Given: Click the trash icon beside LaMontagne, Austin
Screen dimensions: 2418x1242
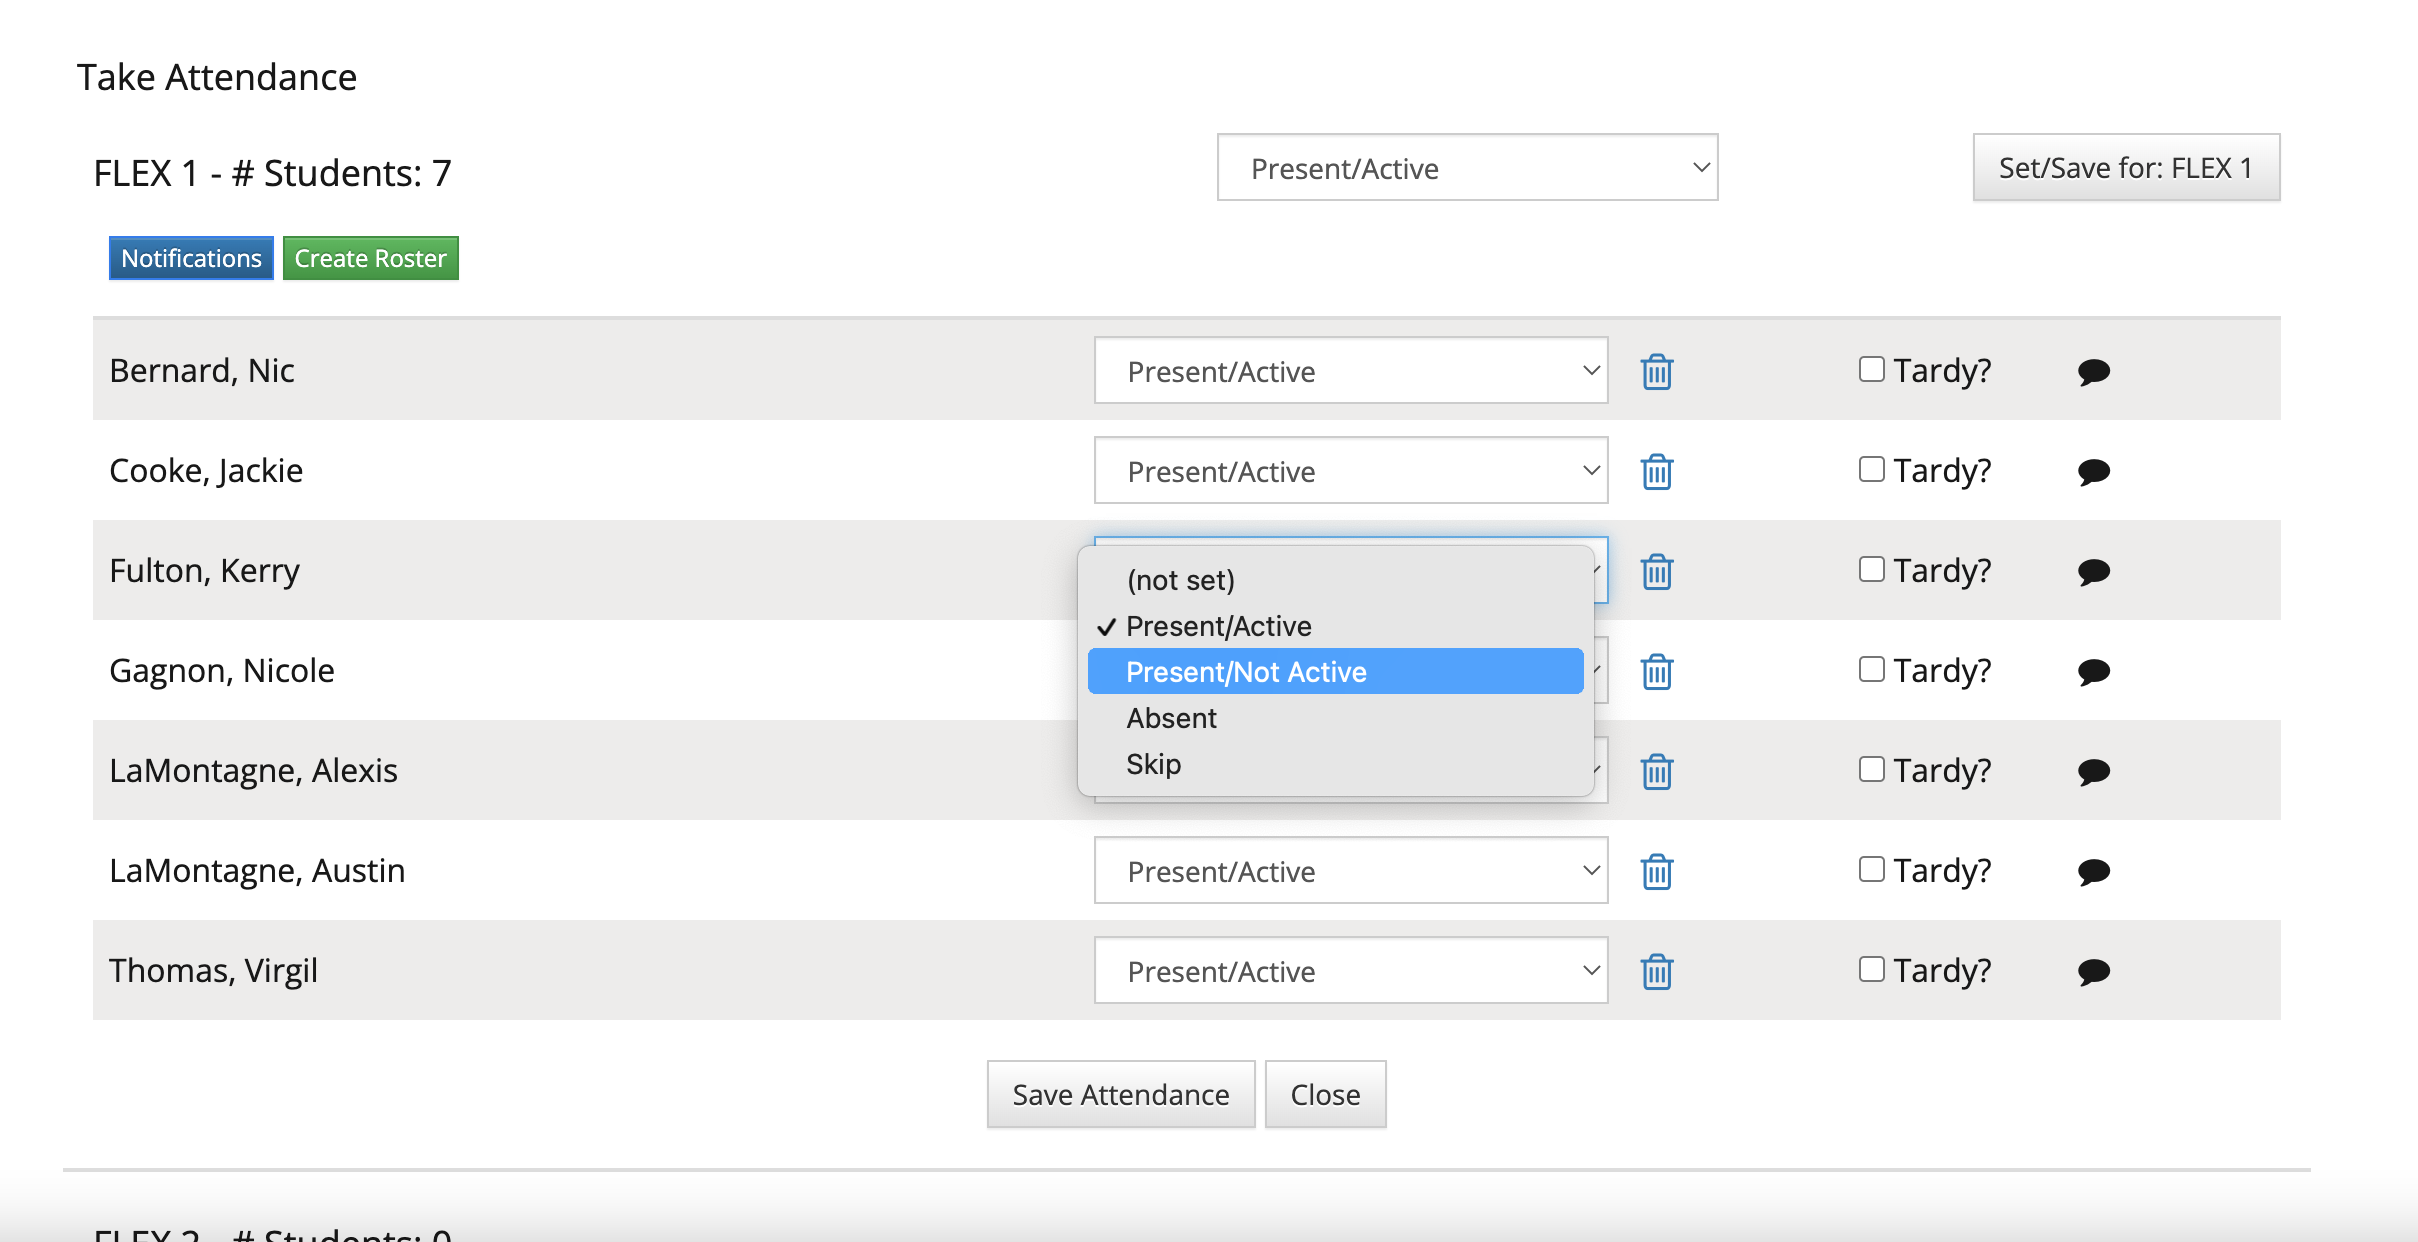Looking at the screenshot, I should coord(1655,870).
